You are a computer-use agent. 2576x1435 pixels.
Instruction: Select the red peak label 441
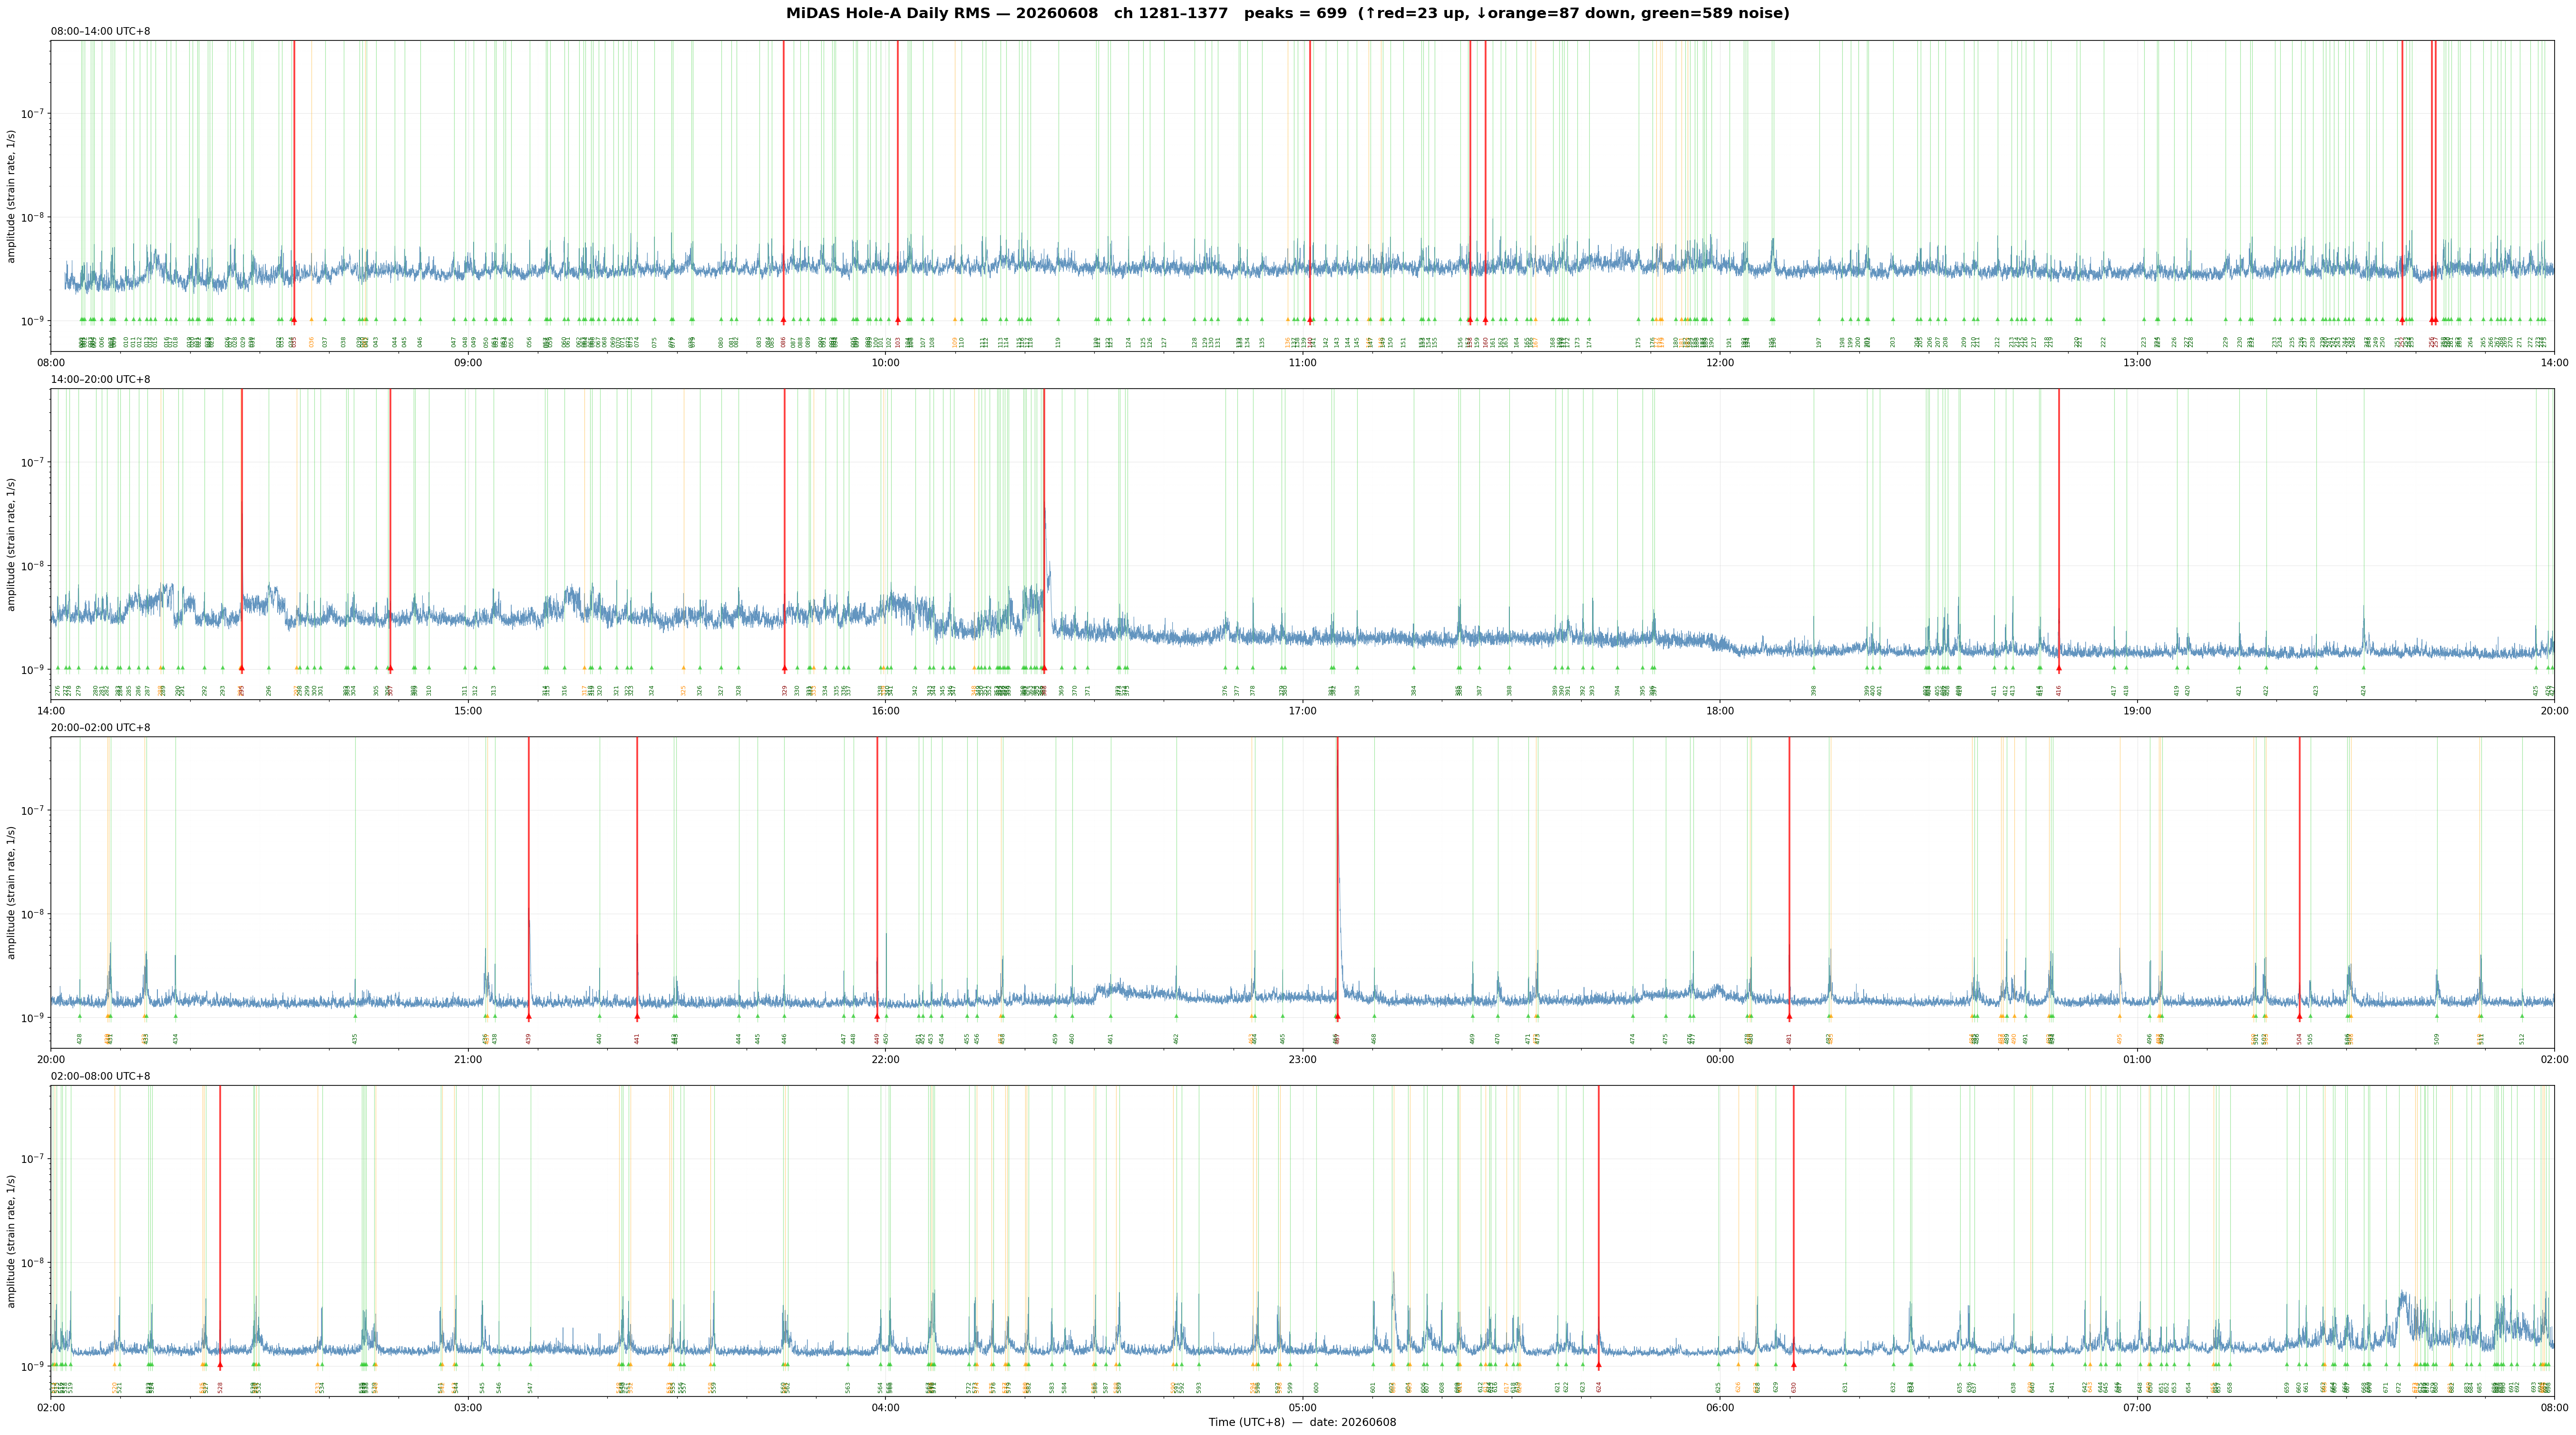(637, 1039)
